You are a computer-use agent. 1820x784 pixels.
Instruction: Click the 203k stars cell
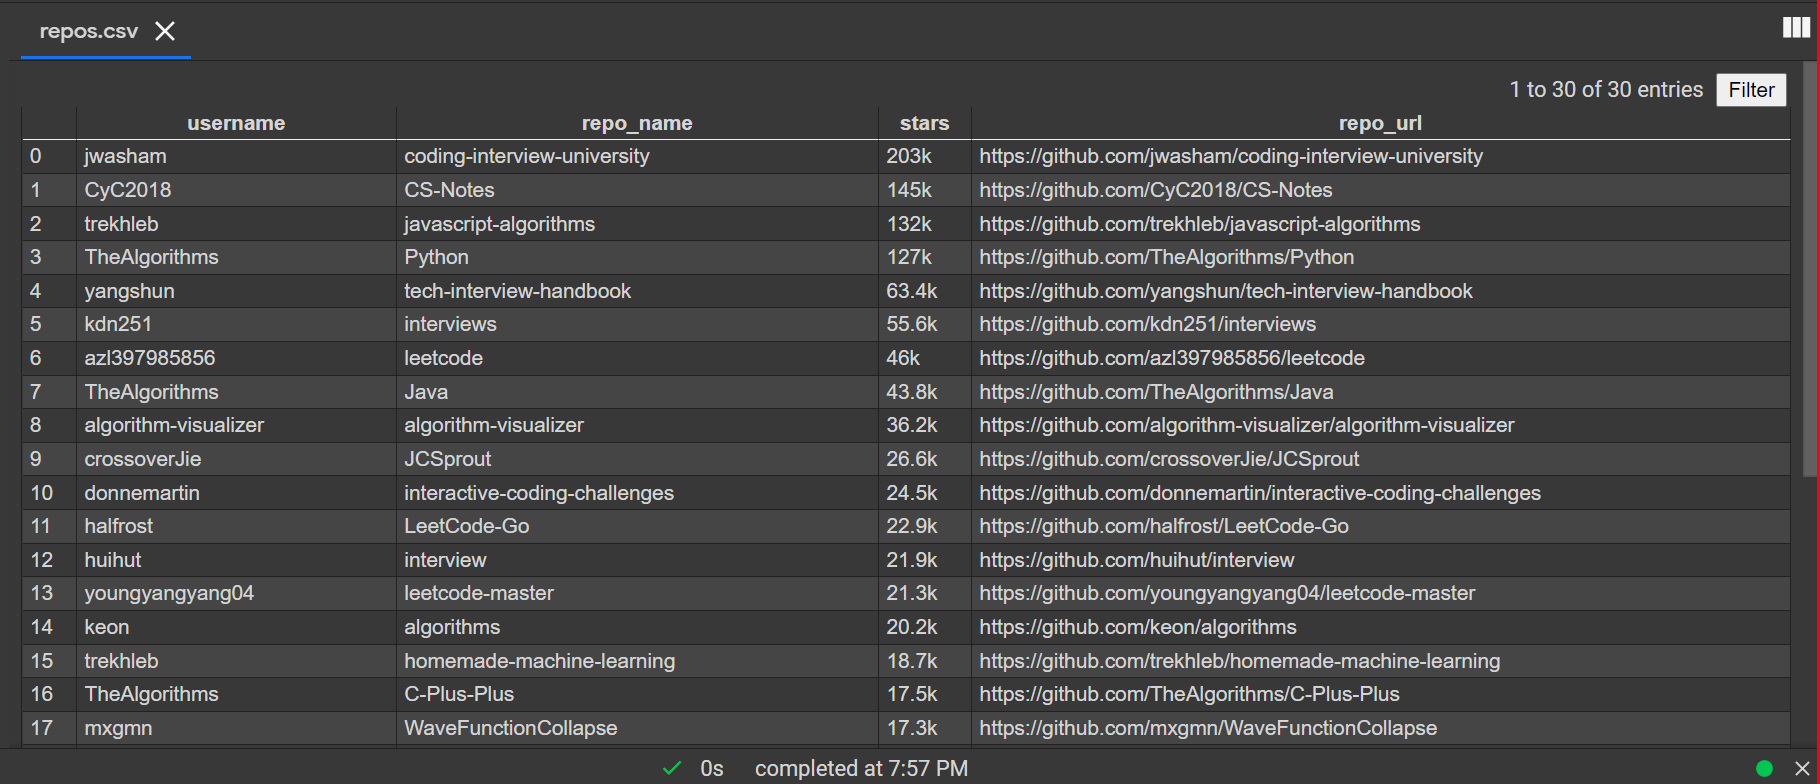[x=924, y=156]
